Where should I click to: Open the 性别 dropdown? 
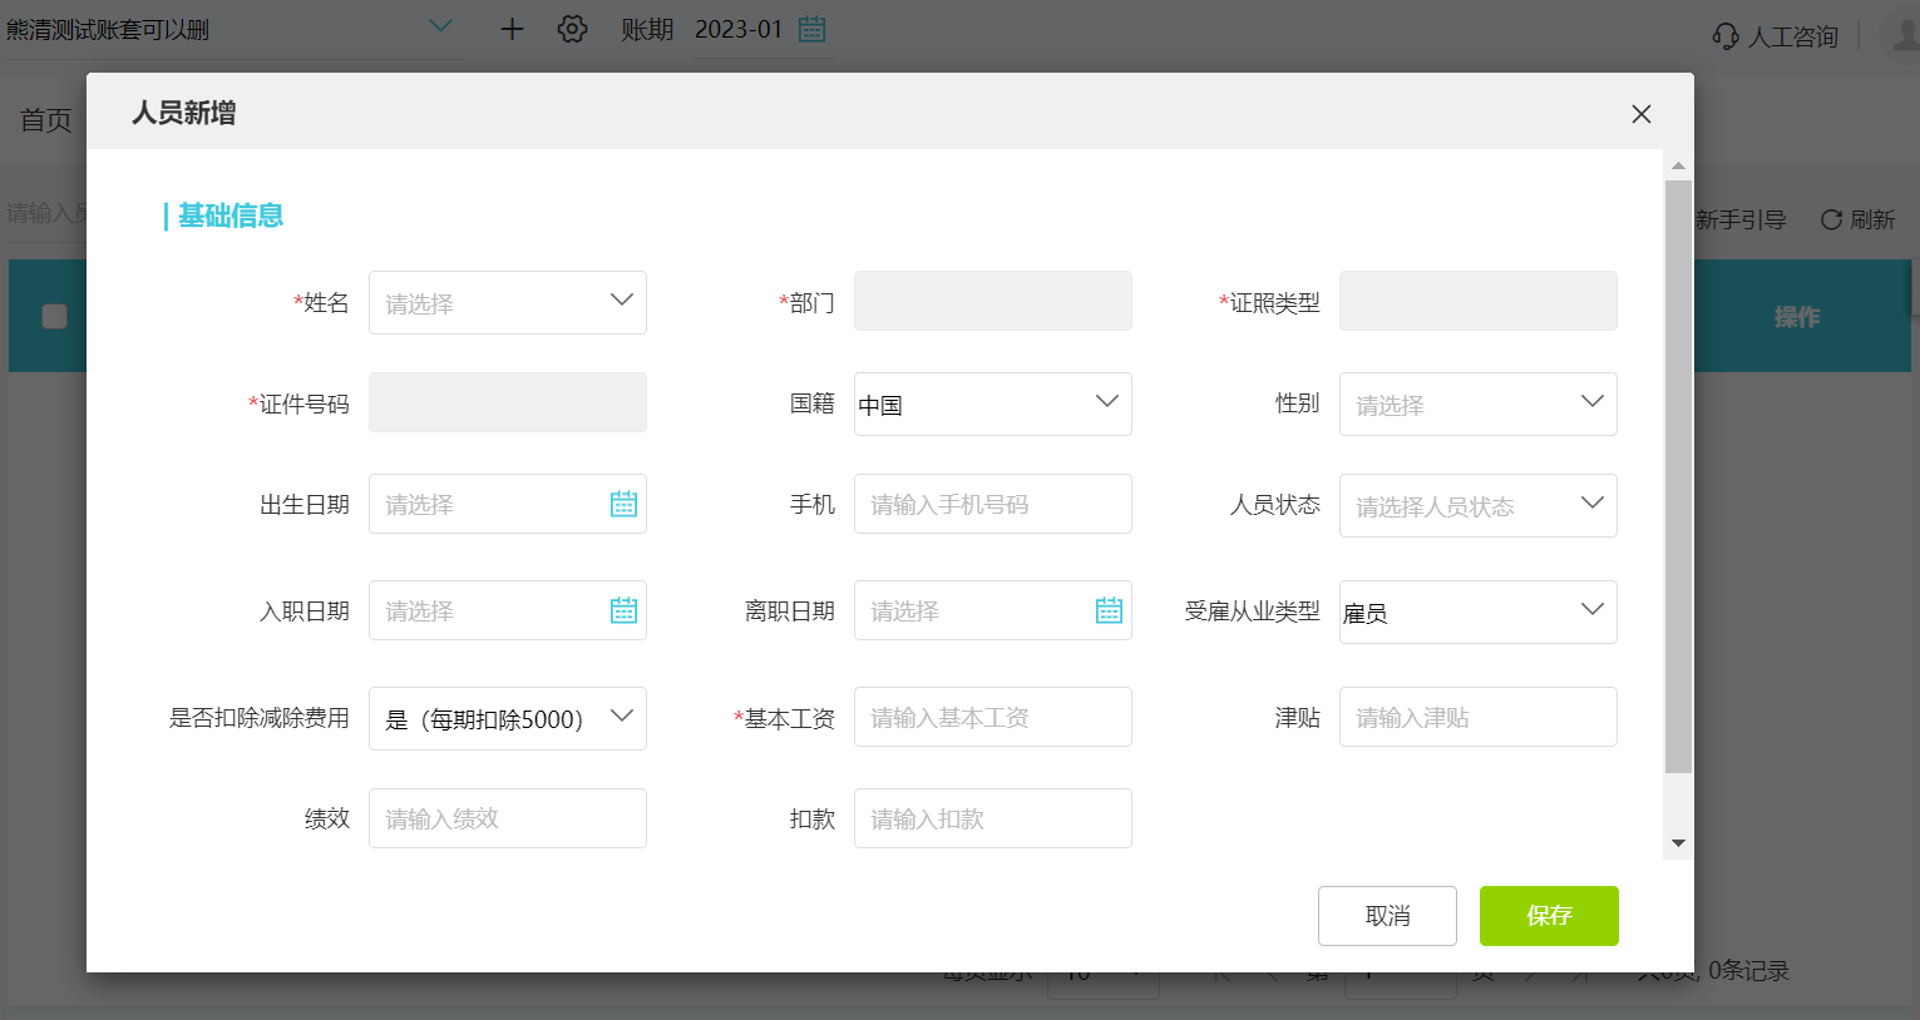1477,404
